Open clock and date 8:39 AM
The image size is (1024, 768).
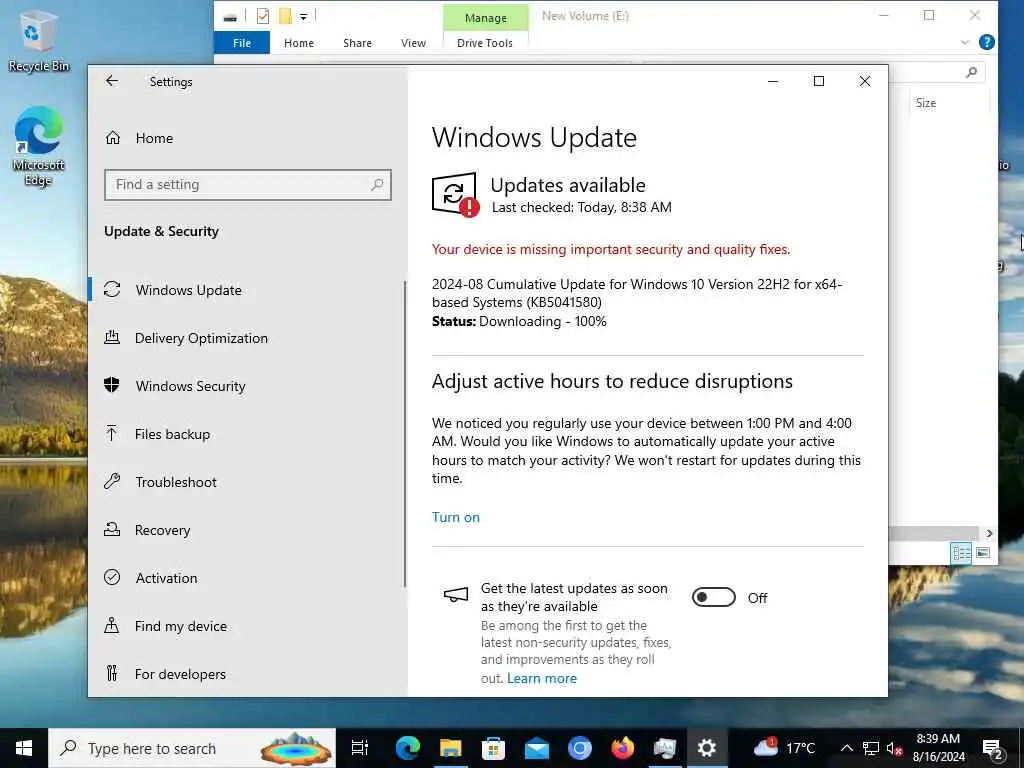(x=938, y=748)
